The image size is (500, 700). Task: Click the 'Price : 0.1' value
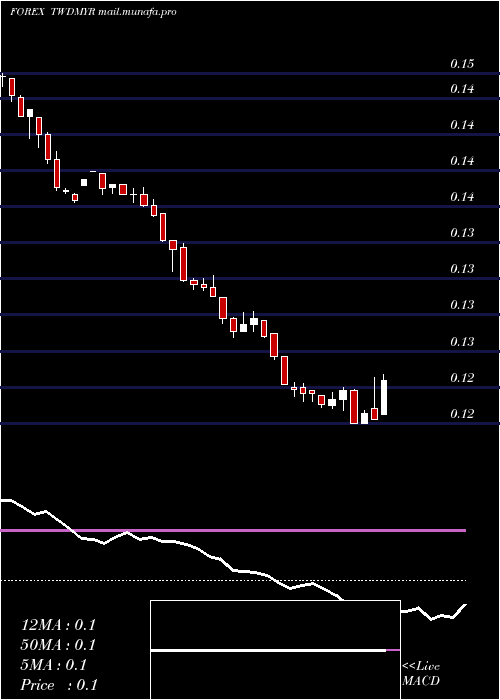[59, 685]
